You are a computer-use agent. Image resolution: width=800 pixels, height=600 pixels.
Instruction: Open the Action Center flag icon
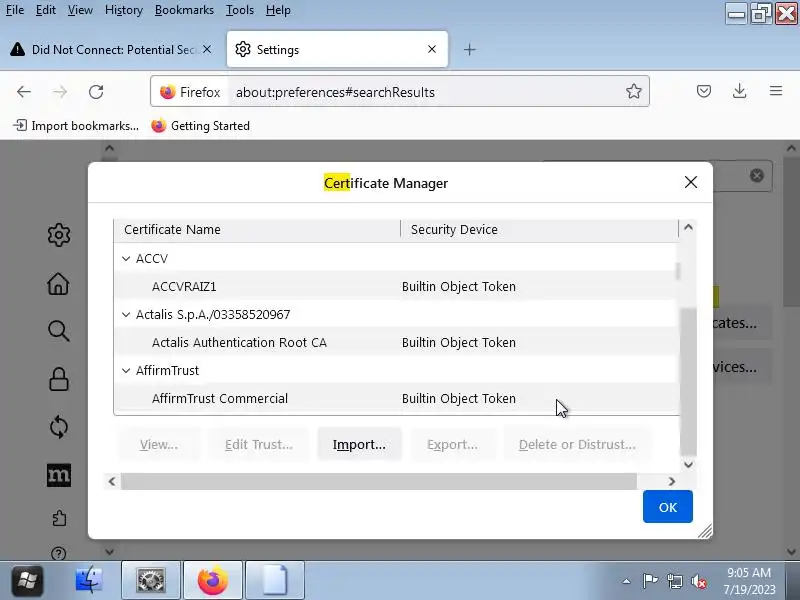click(650, 581)
